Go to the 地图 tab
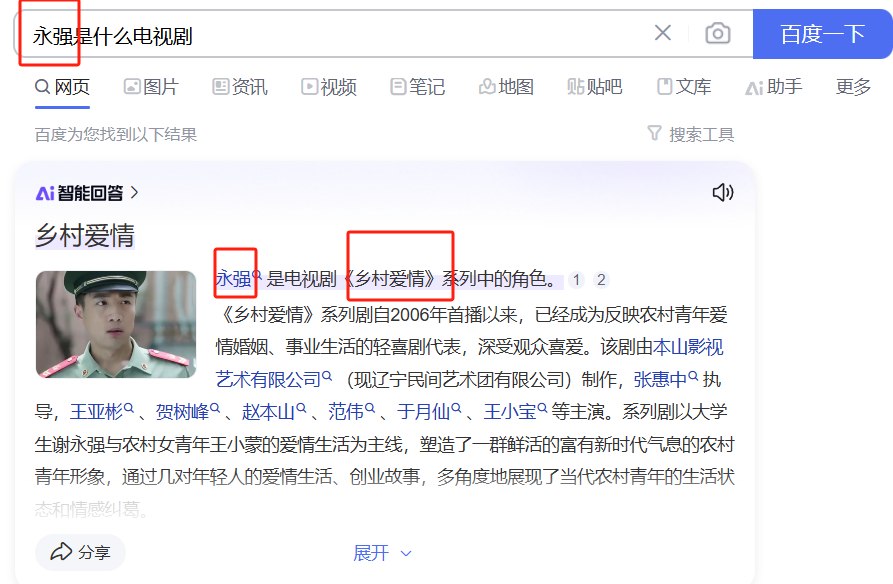The image size is (893, 584). (x=506, y=87)
